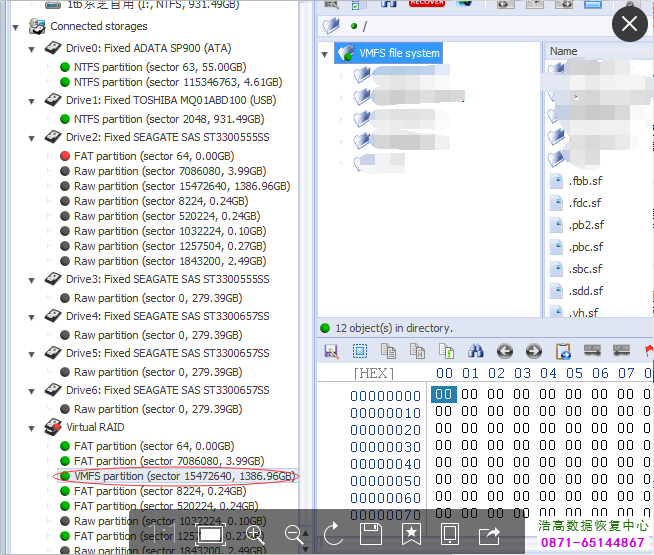Click the zoom out magnifier icon

294,534
